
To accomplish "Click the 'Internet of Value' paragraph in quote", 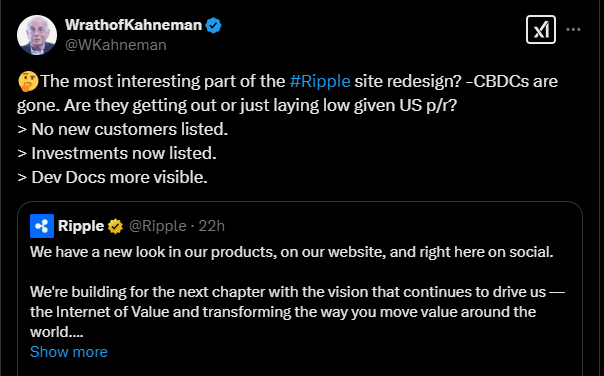I will coord(297,312).
